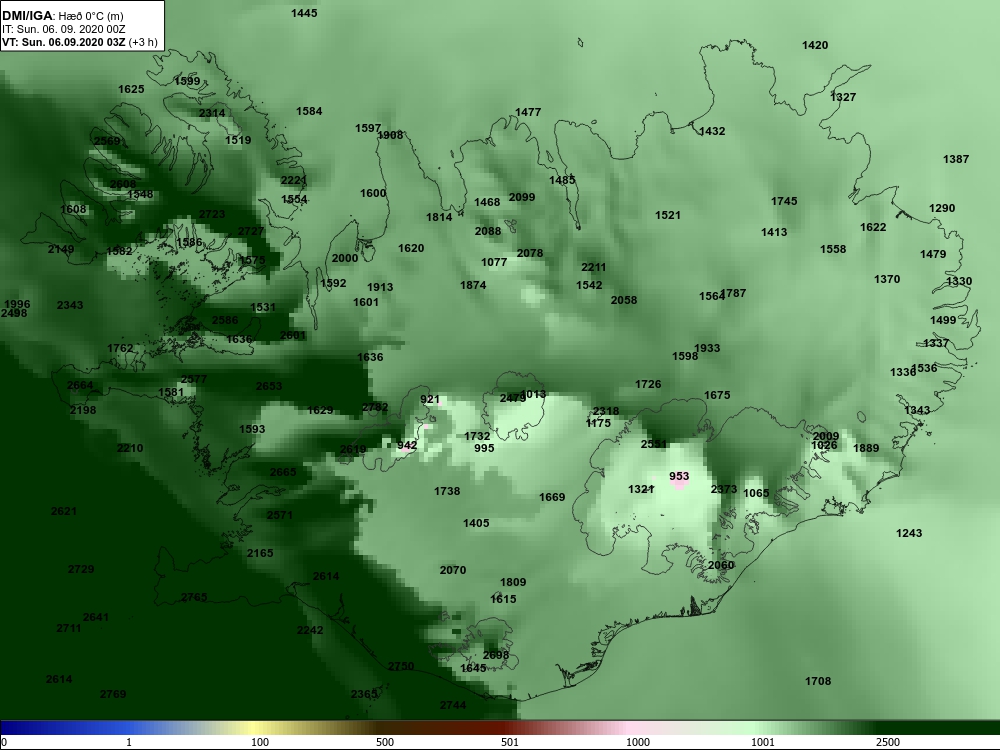The image size is (1000, 750).
Task: Click the 1669 value
Action: click(552, 497)
